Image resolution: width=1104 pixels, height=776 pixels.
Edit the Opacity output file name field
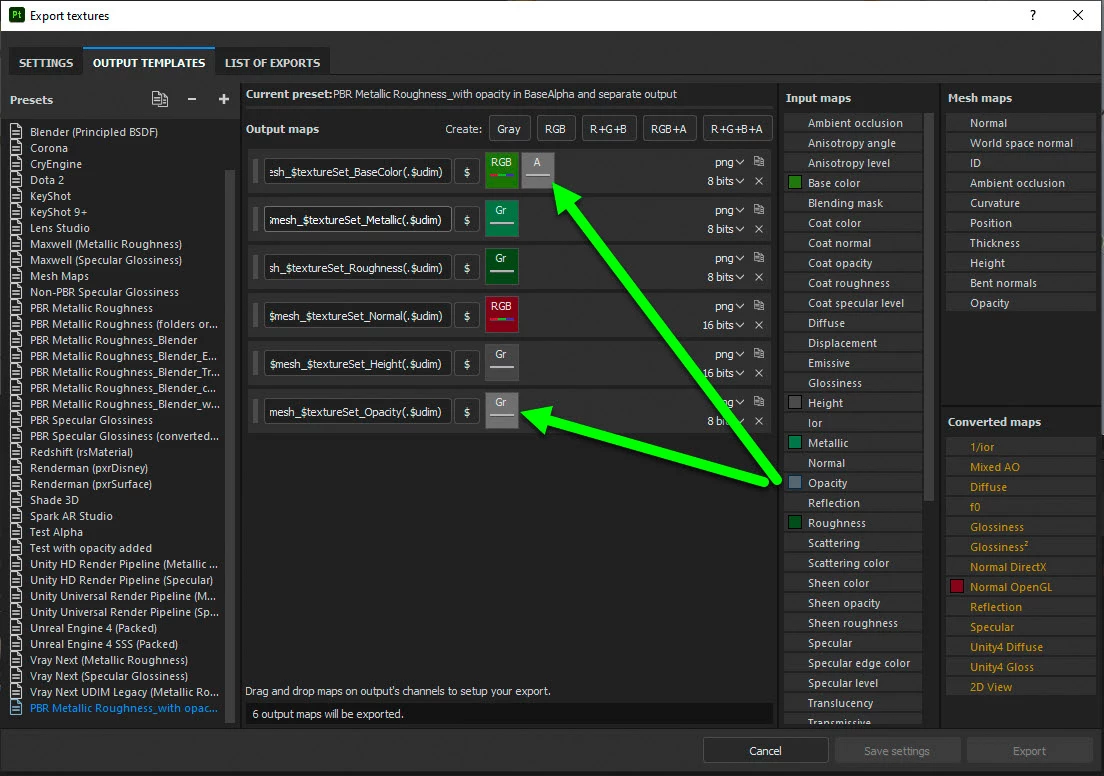[x=358, y=412]
